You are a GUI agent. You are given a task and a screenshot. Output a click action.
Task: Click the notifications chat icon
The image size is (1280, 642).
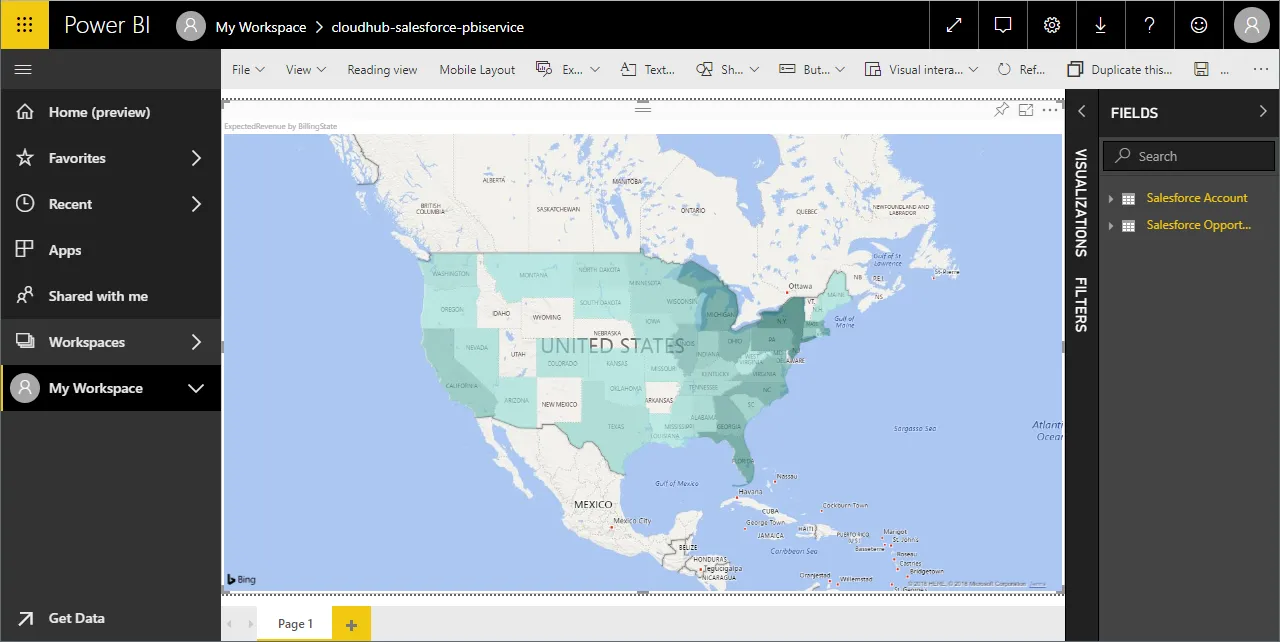[1003, 25]
